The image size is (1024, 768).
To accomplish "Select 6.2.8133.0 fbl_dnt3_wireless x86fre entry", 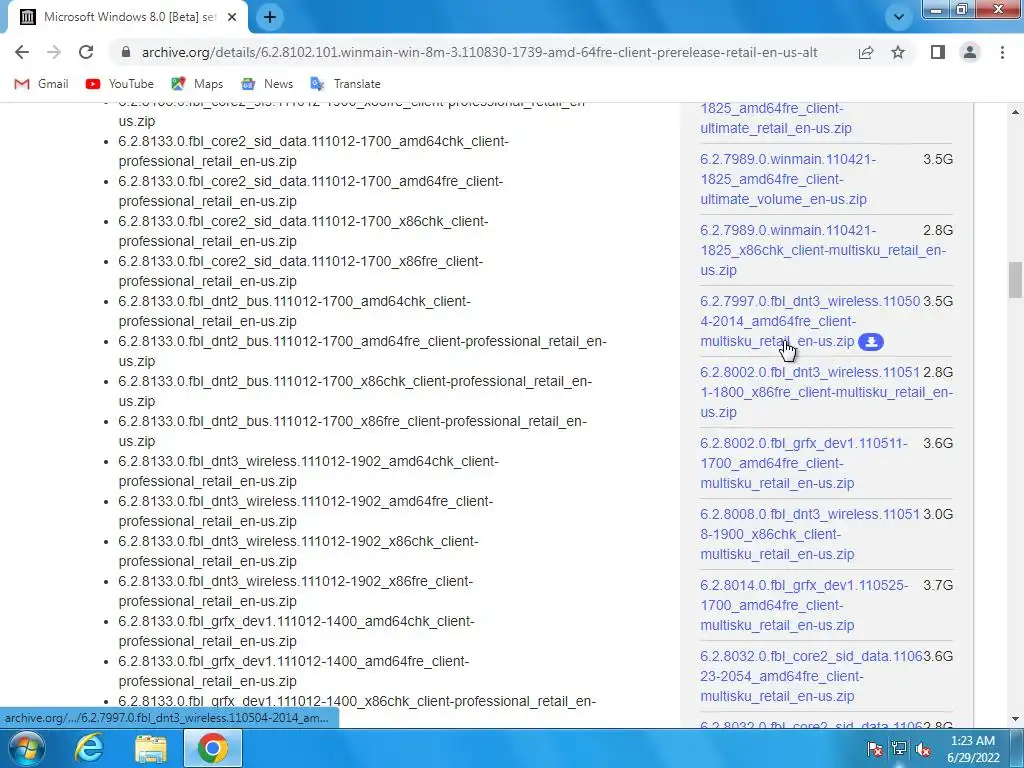I will pyautogui.click(x=296, y=591).
